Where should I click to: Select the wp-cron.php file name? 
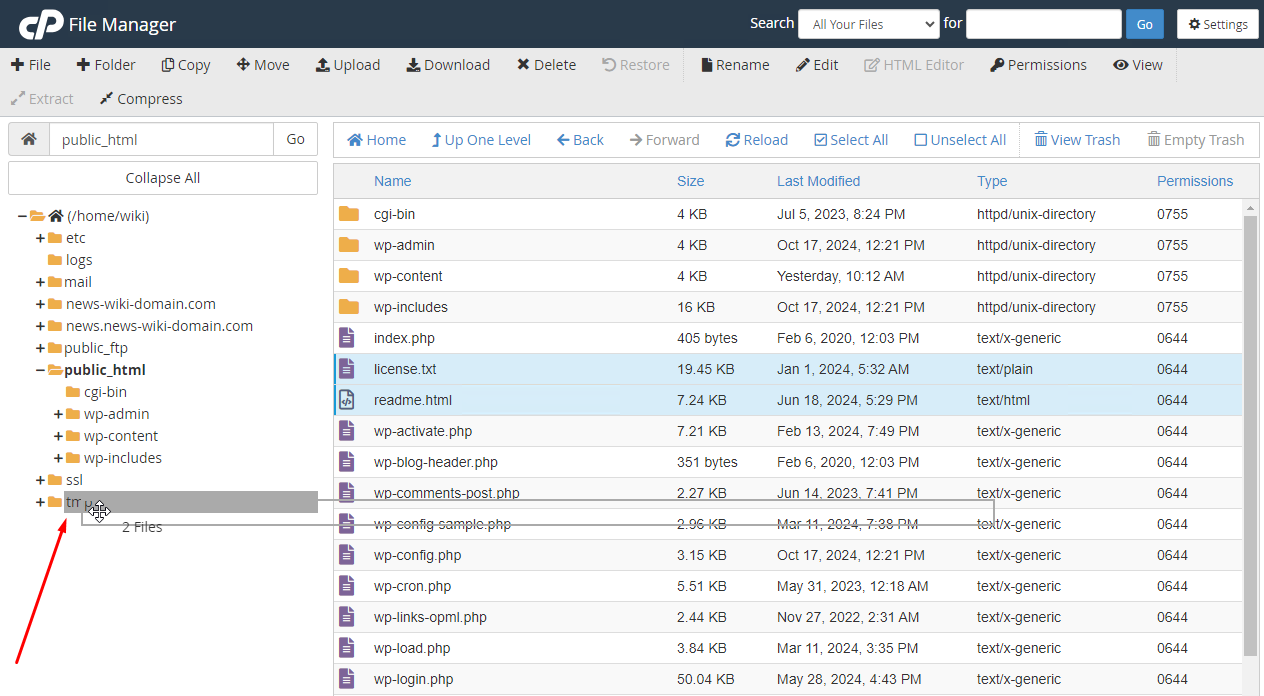coord(413,586)
